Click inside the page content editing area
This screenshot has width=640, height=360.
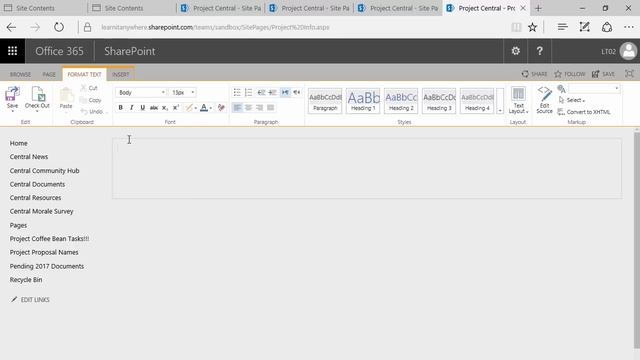tap(367, 168)
